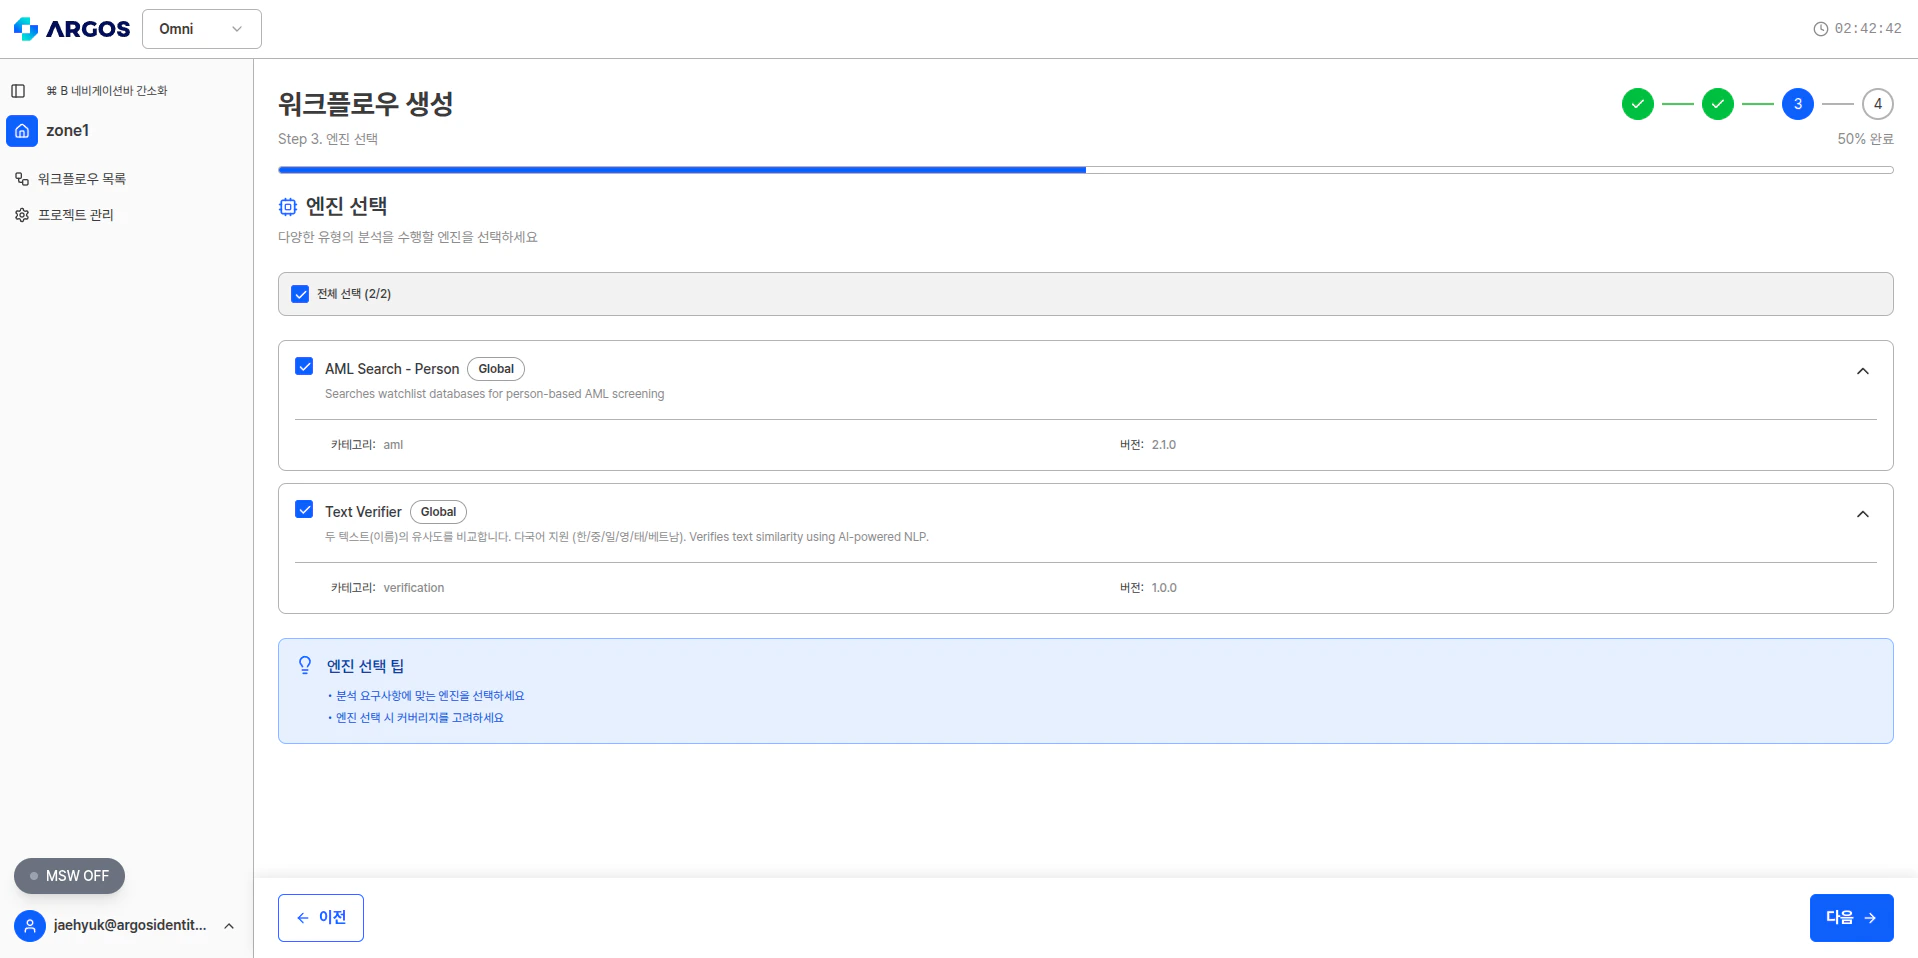Click the 02:42:42 timer text
The image size is (1918, 958).
[x=1868, y=29]
